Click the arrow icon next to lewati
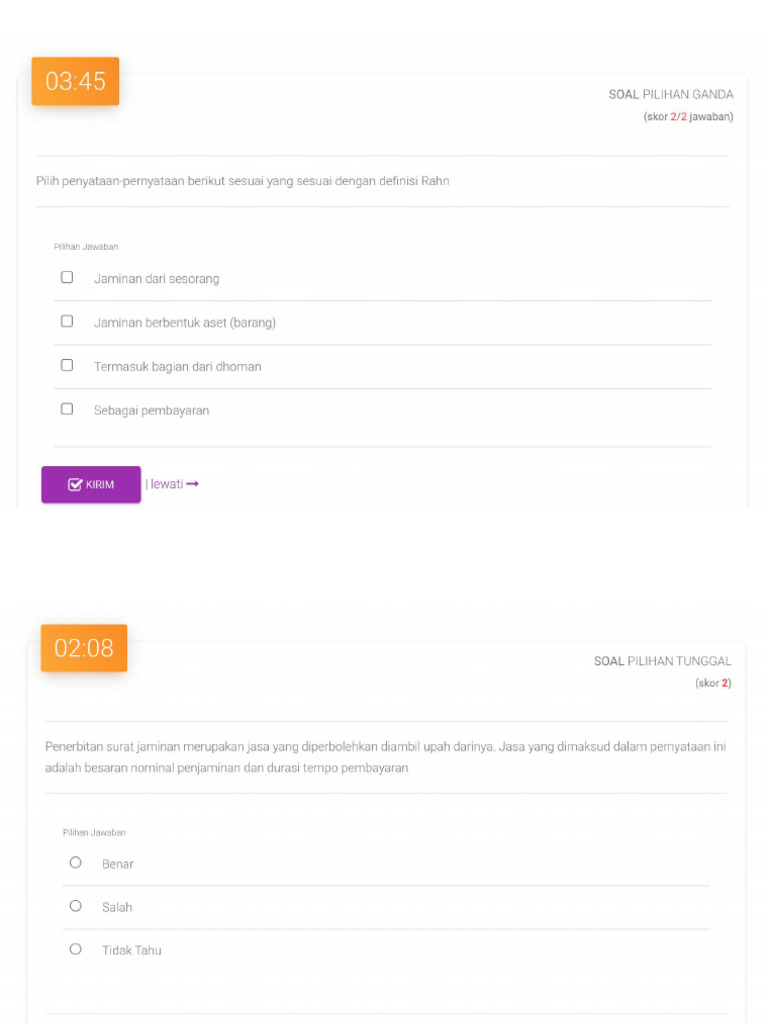This screenshot has height=1024, width=768. (x=193, y=484)
